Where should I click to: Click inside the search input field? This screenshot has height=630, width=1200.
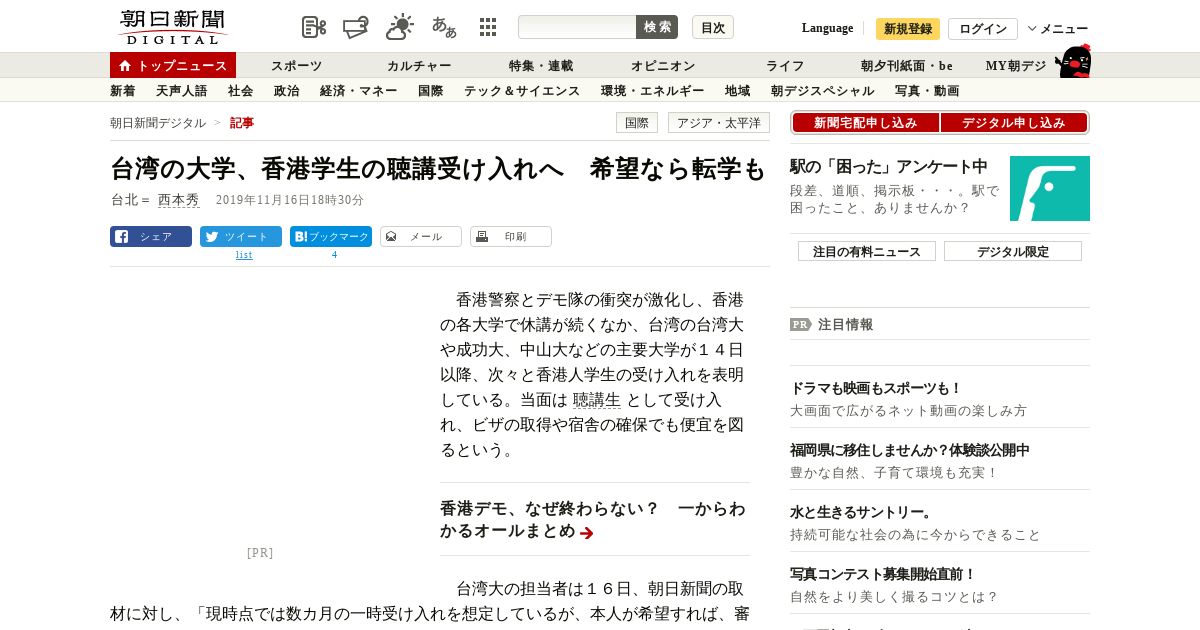[x=577, y=27]
